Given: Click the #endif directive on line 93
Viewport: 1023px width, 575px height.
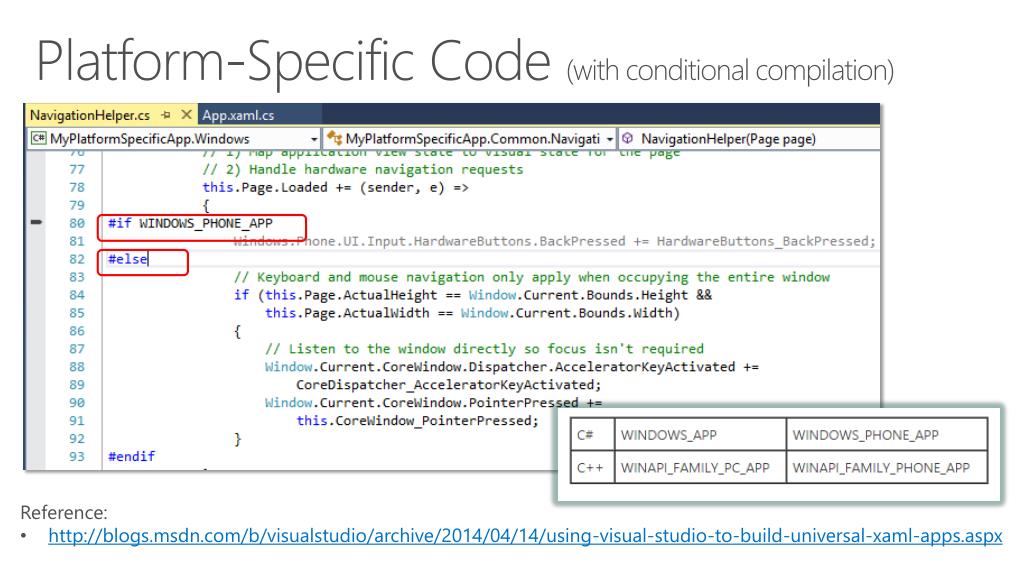Looking at the screenshot, I should click(x=132, y=456).
